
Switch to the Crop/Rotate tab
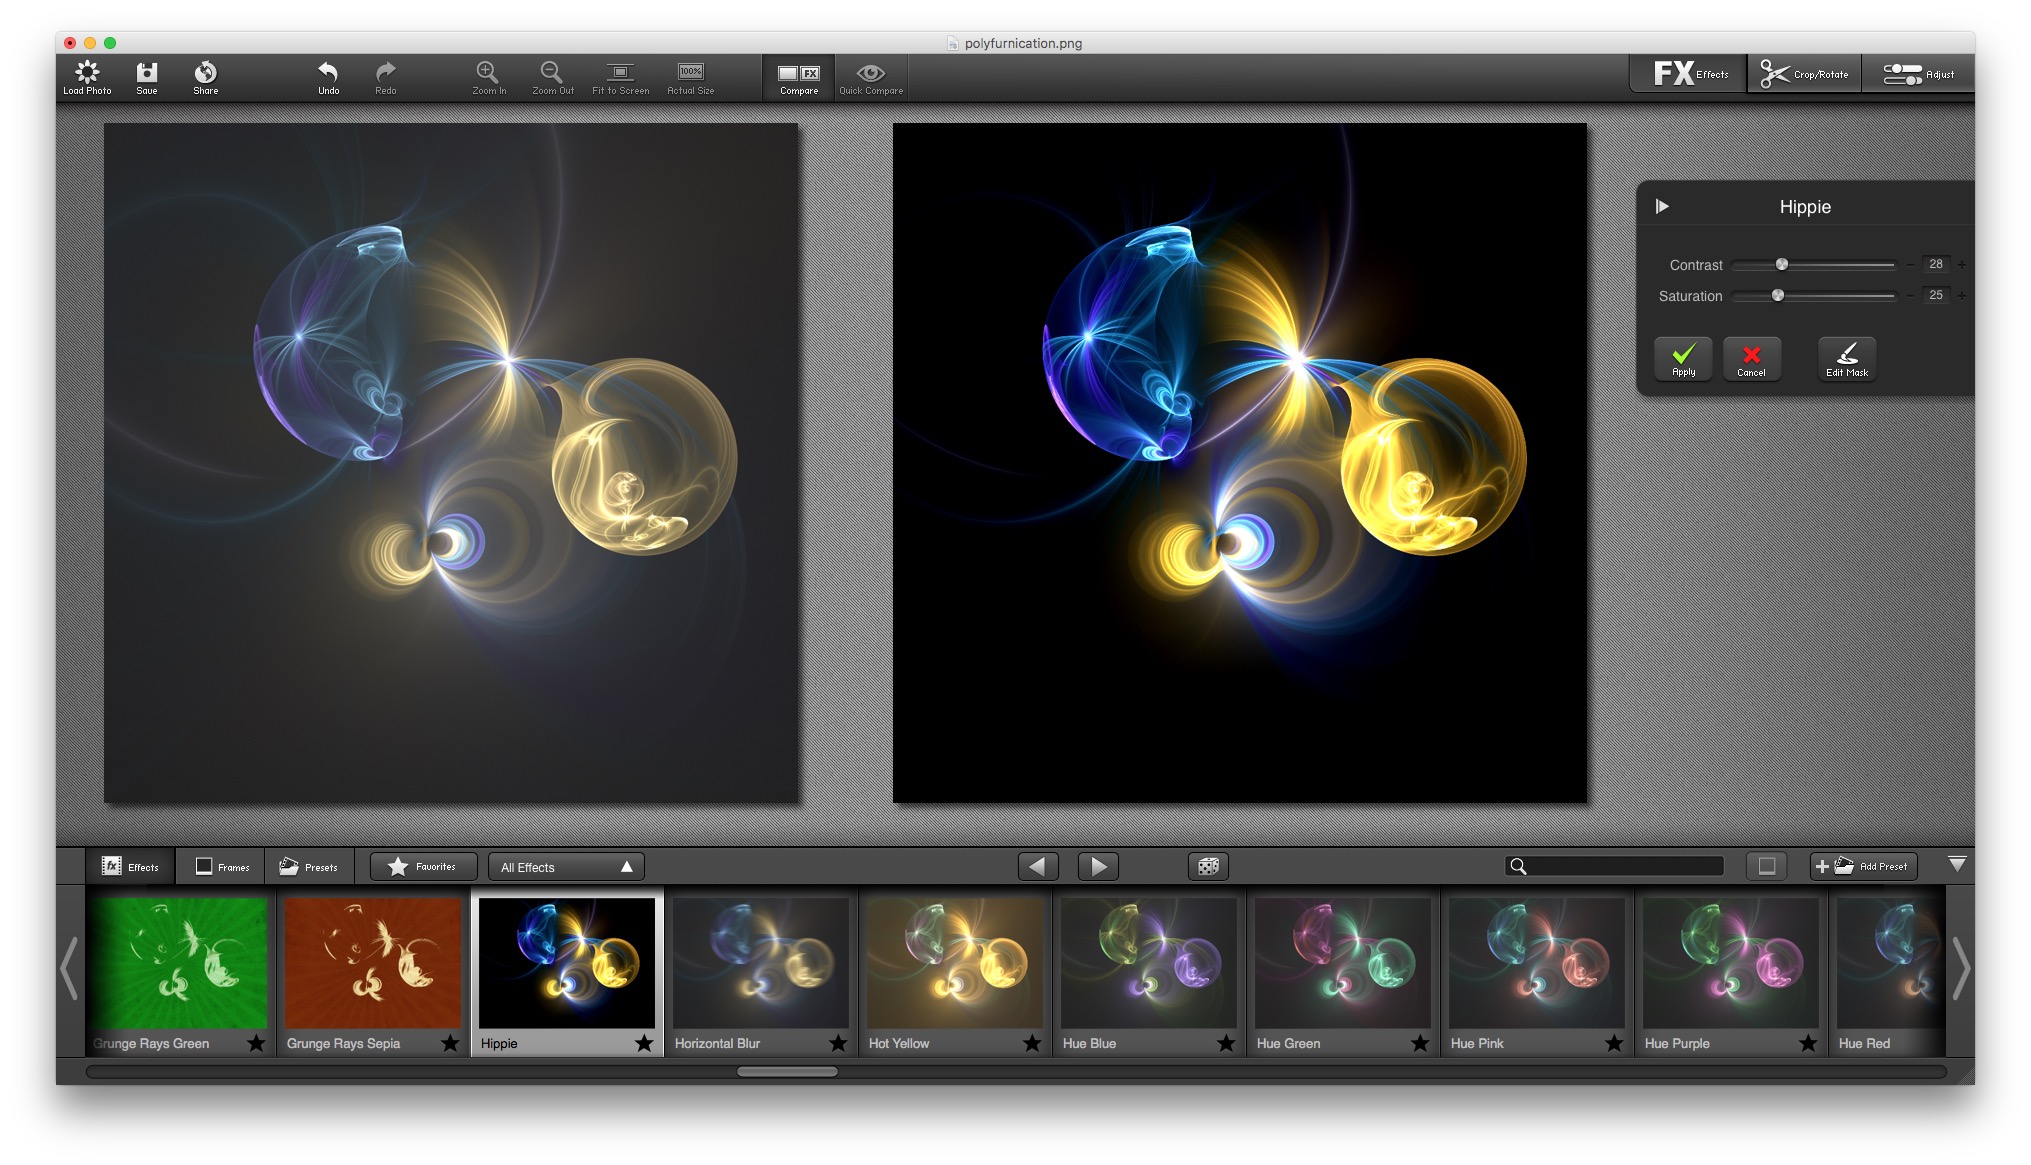(1805, 74)
